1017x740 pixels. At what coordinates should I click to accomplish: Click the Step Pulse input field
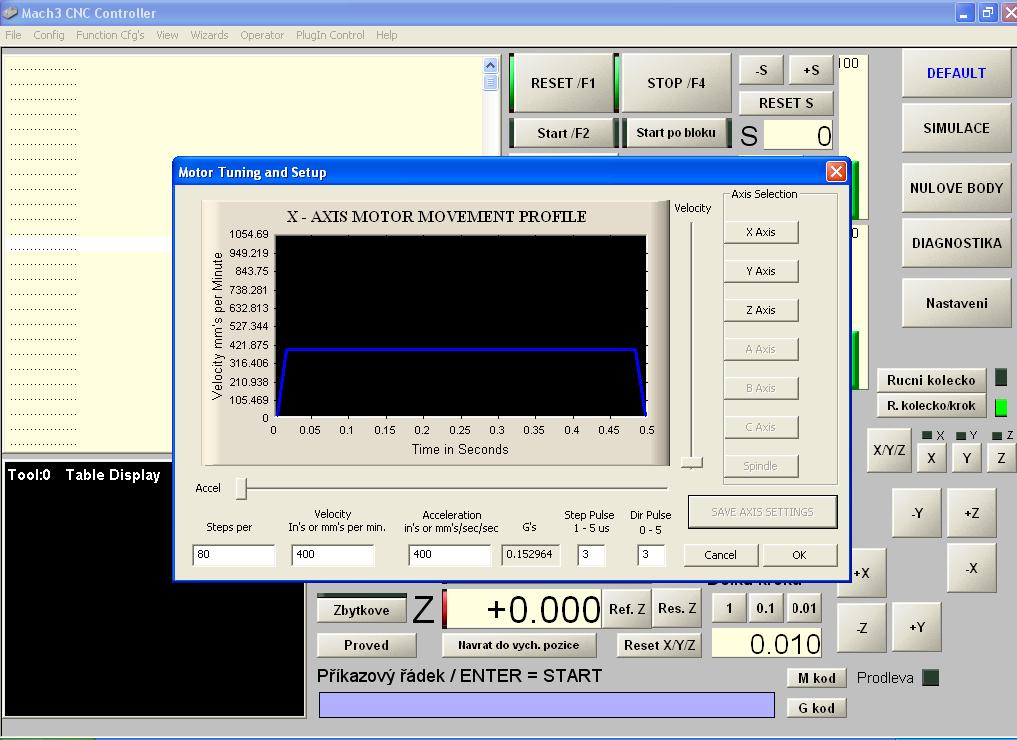pos(591,555)
